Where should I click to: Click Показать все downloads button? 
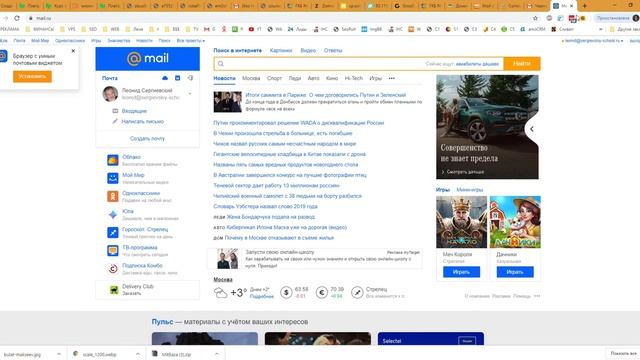(x=623, y=353)
